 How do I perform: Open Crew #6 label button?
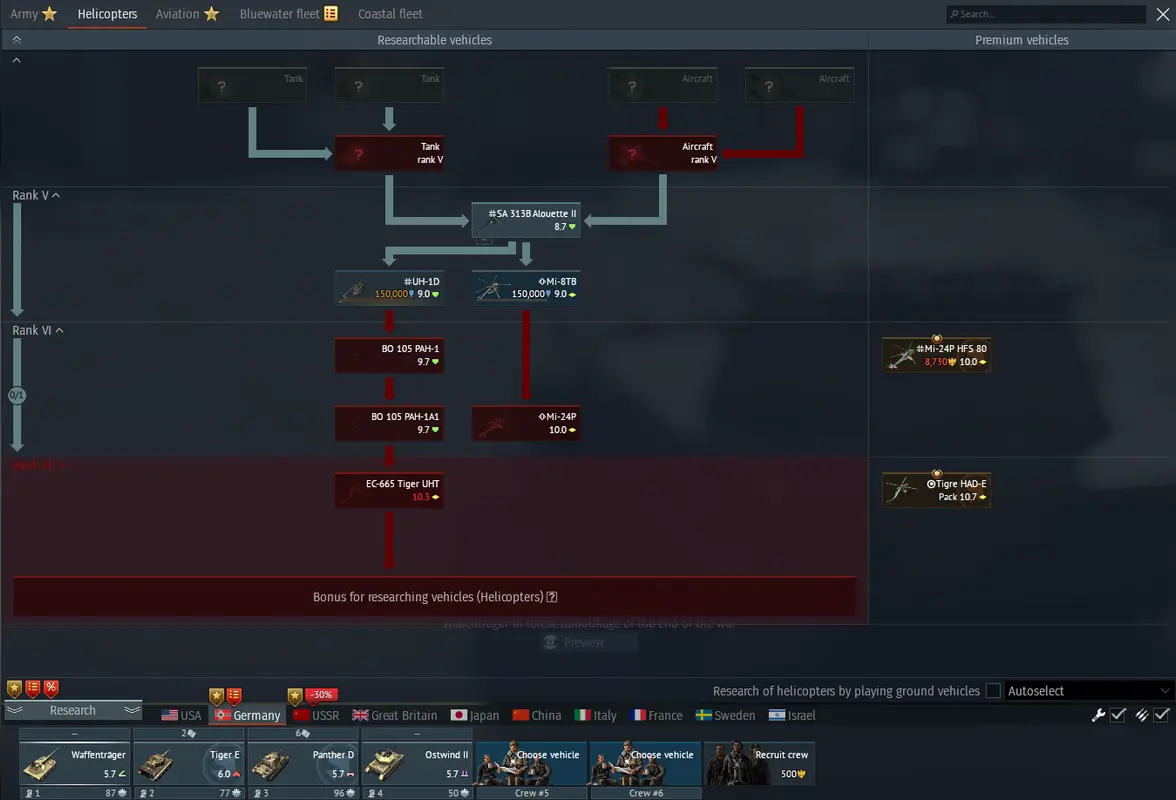point(646,793)
